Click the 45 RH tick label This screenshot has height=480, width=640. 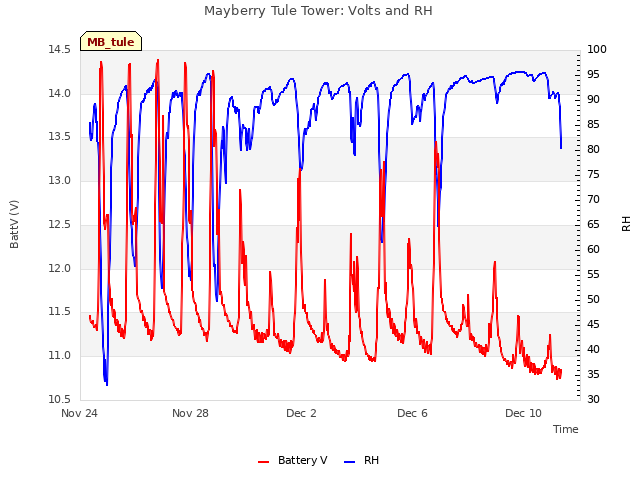(593, 324)
